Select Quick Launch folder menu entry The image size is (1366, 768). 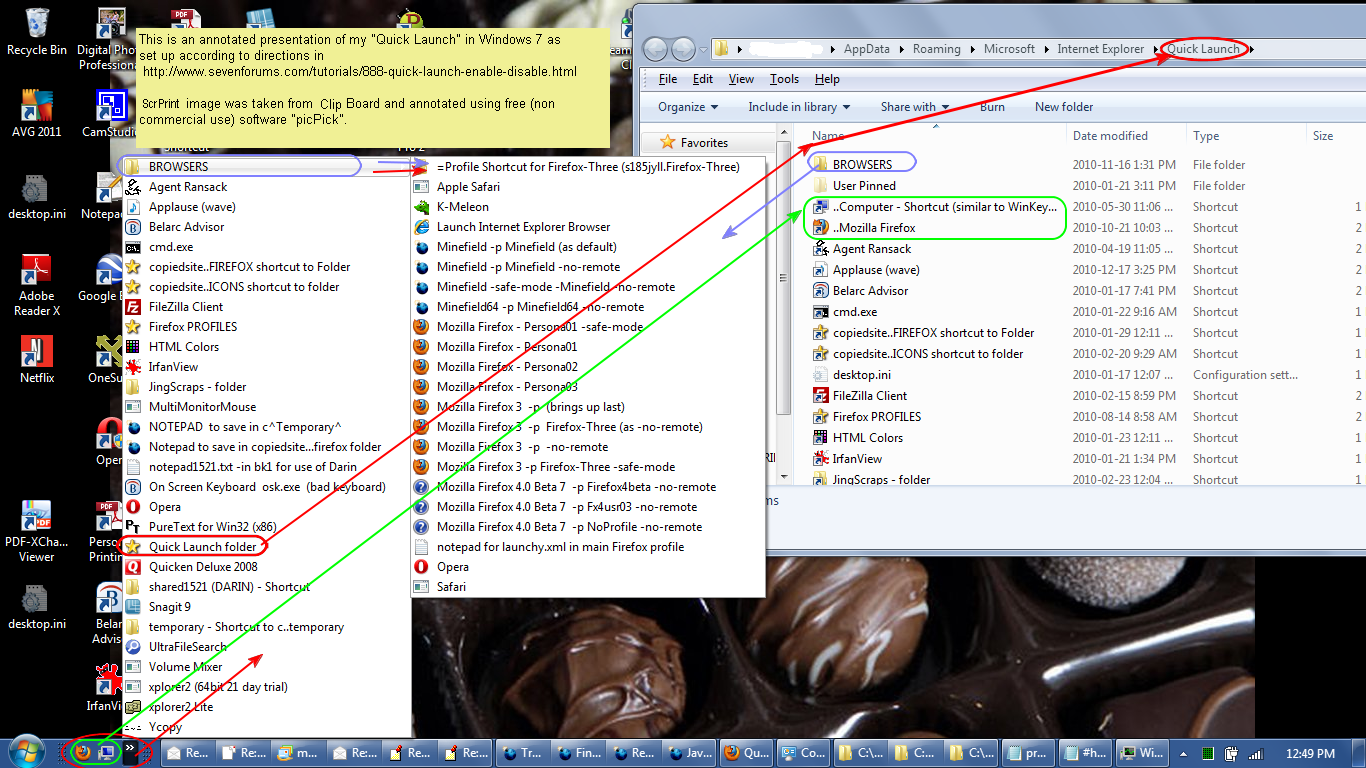coord(202,547)
